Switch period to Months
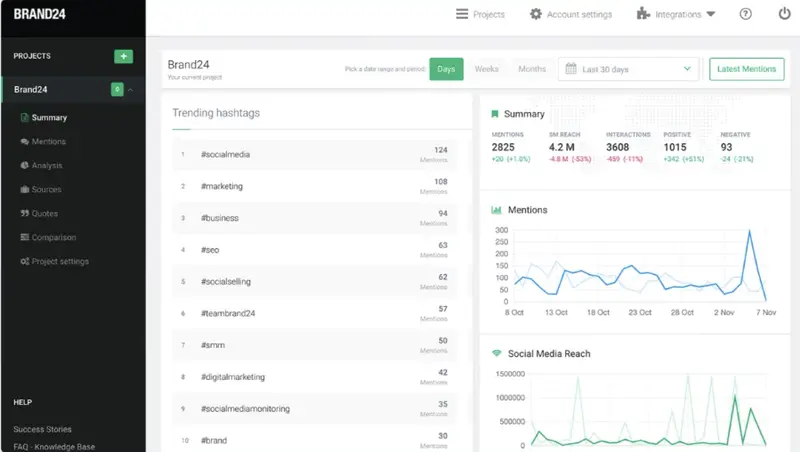This screenshot has width=800, height=452. 532,69
